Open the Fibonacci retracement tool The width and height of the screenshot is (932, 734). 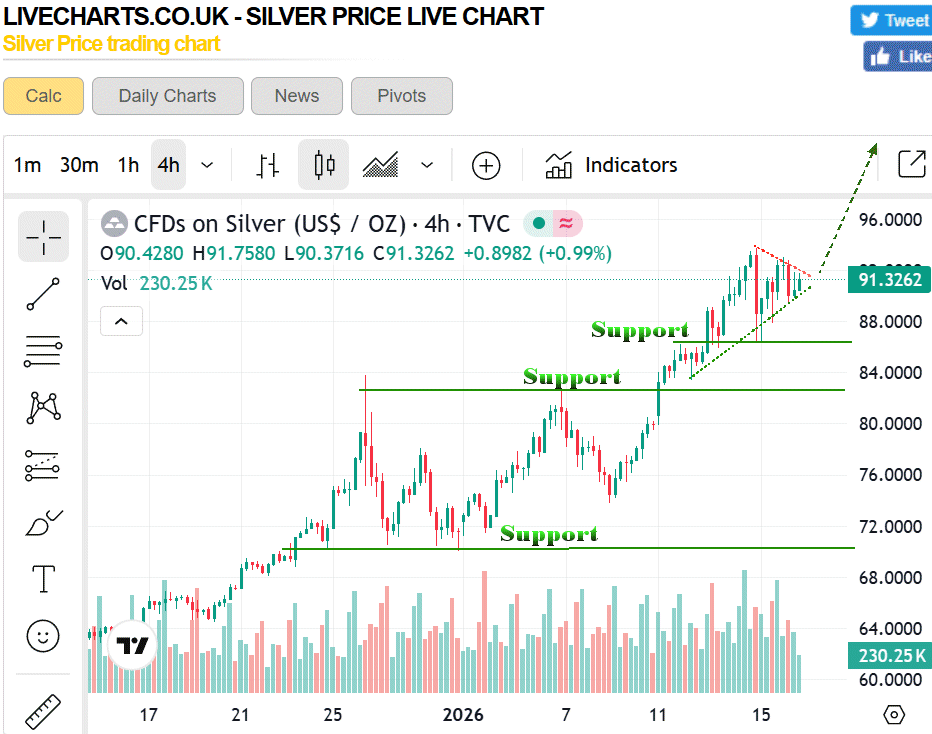[x=43, y=351]
